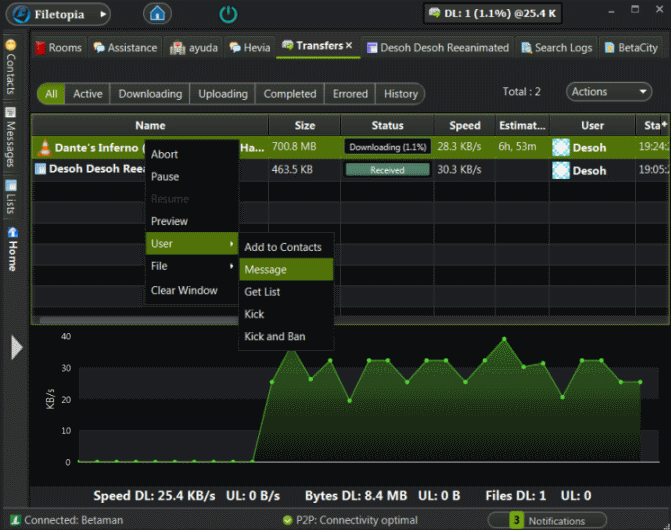This screenshot has height=530, width=671.
Task: Open the Lists sidebar tab
Action: [x=11, y=197]
